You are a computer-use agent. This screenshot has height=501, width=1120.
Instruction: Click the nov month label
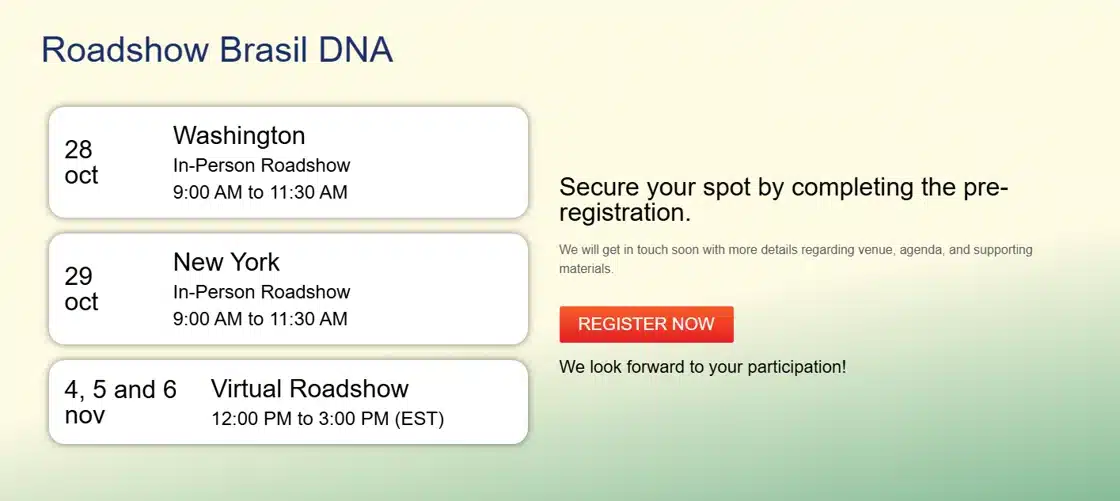[x=84, y=415]
